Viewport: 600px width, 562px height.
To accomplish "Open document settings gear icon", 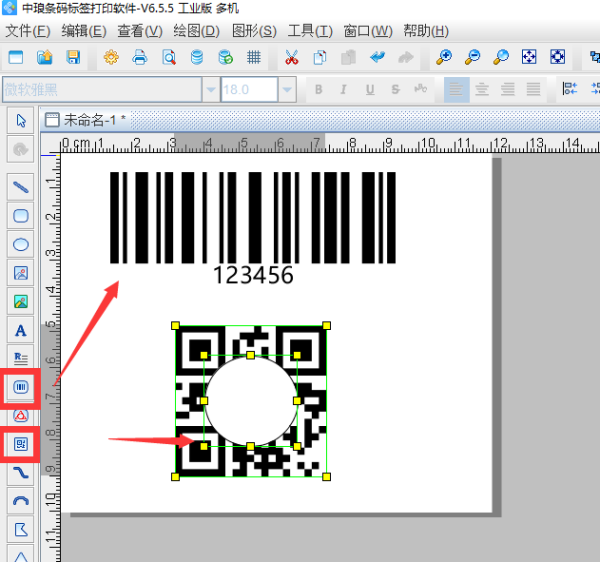I will click(111, 57).
